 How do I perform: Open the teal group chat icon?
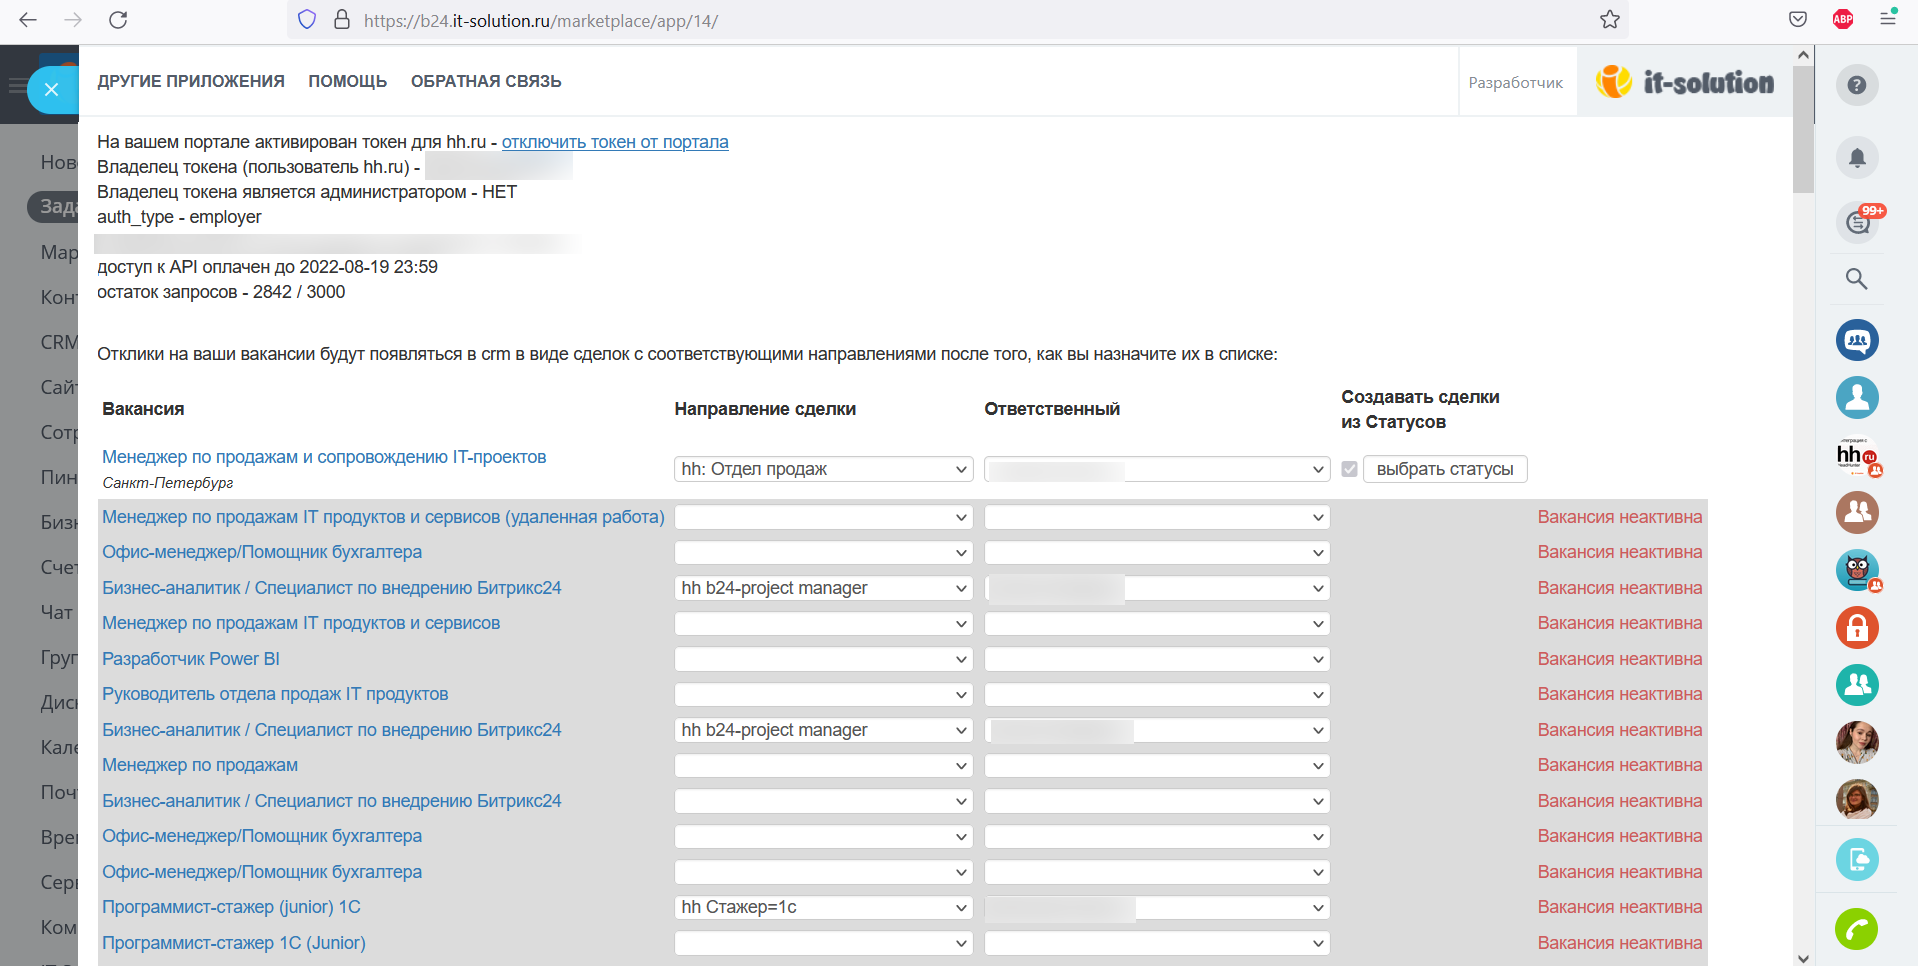(1857, 685)
